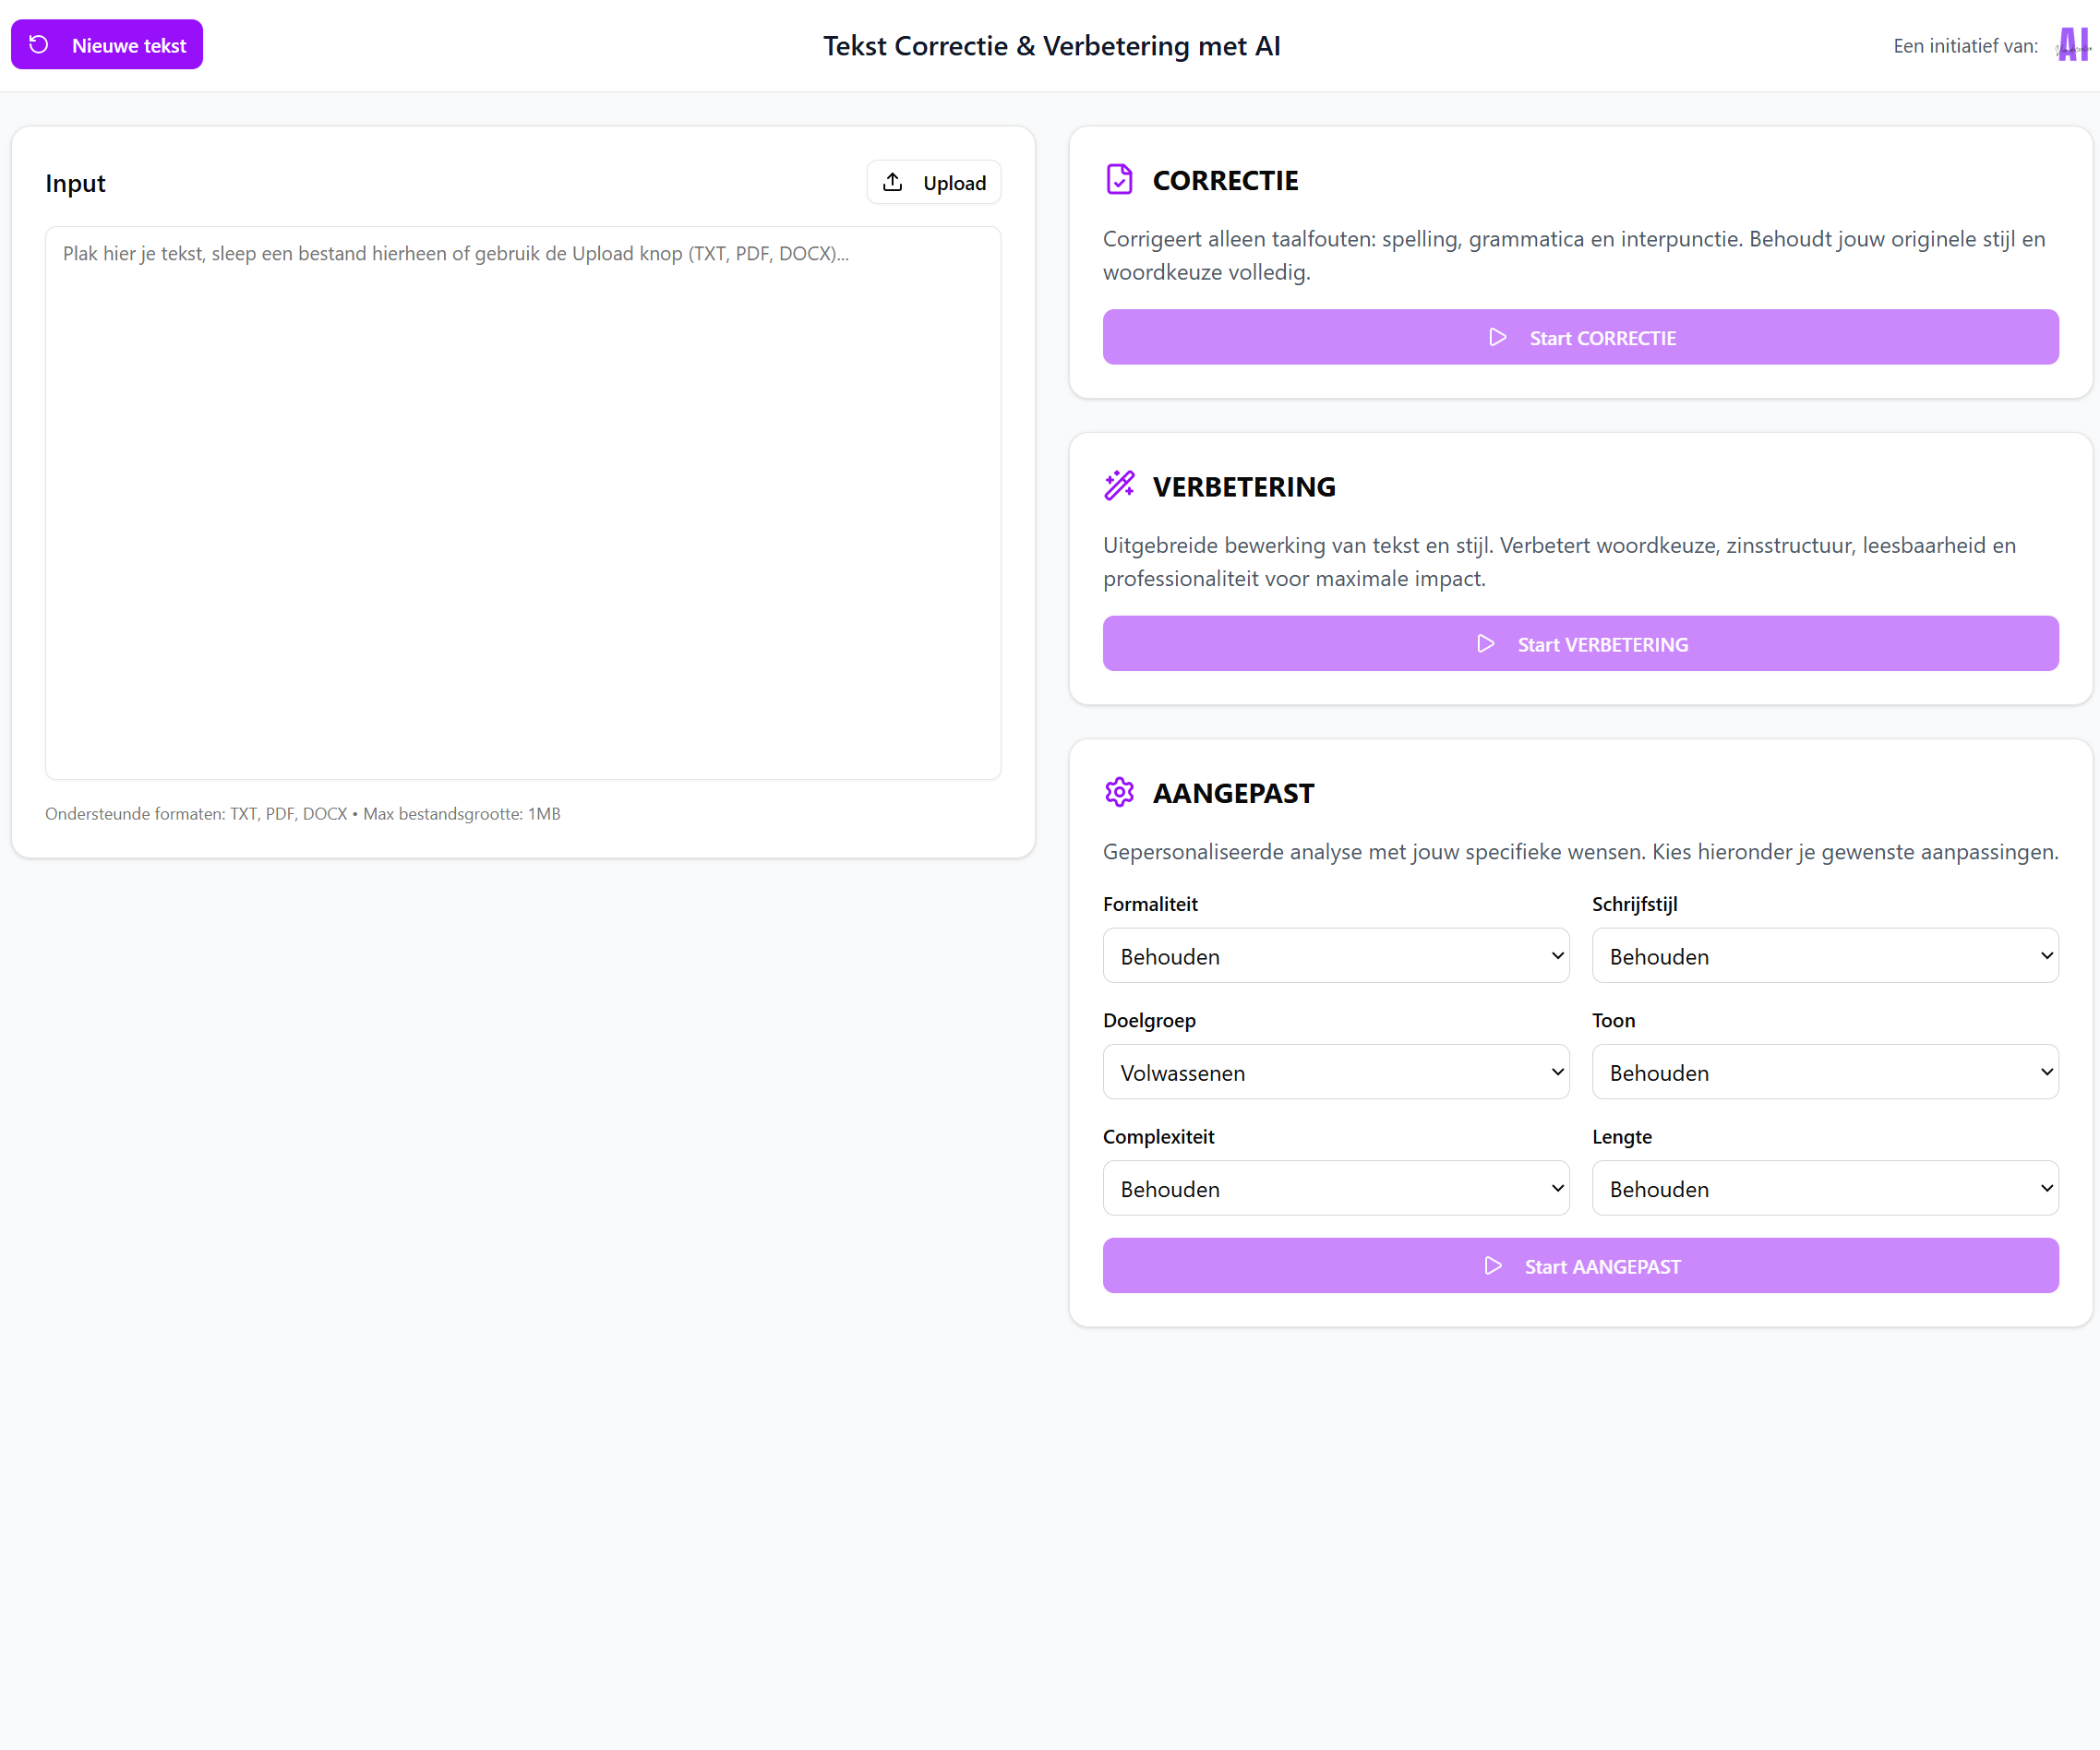Click the upload arrow icon
Image resolution: width=2100 pixels, height=1750 pixels.
(x=892, y=182)
